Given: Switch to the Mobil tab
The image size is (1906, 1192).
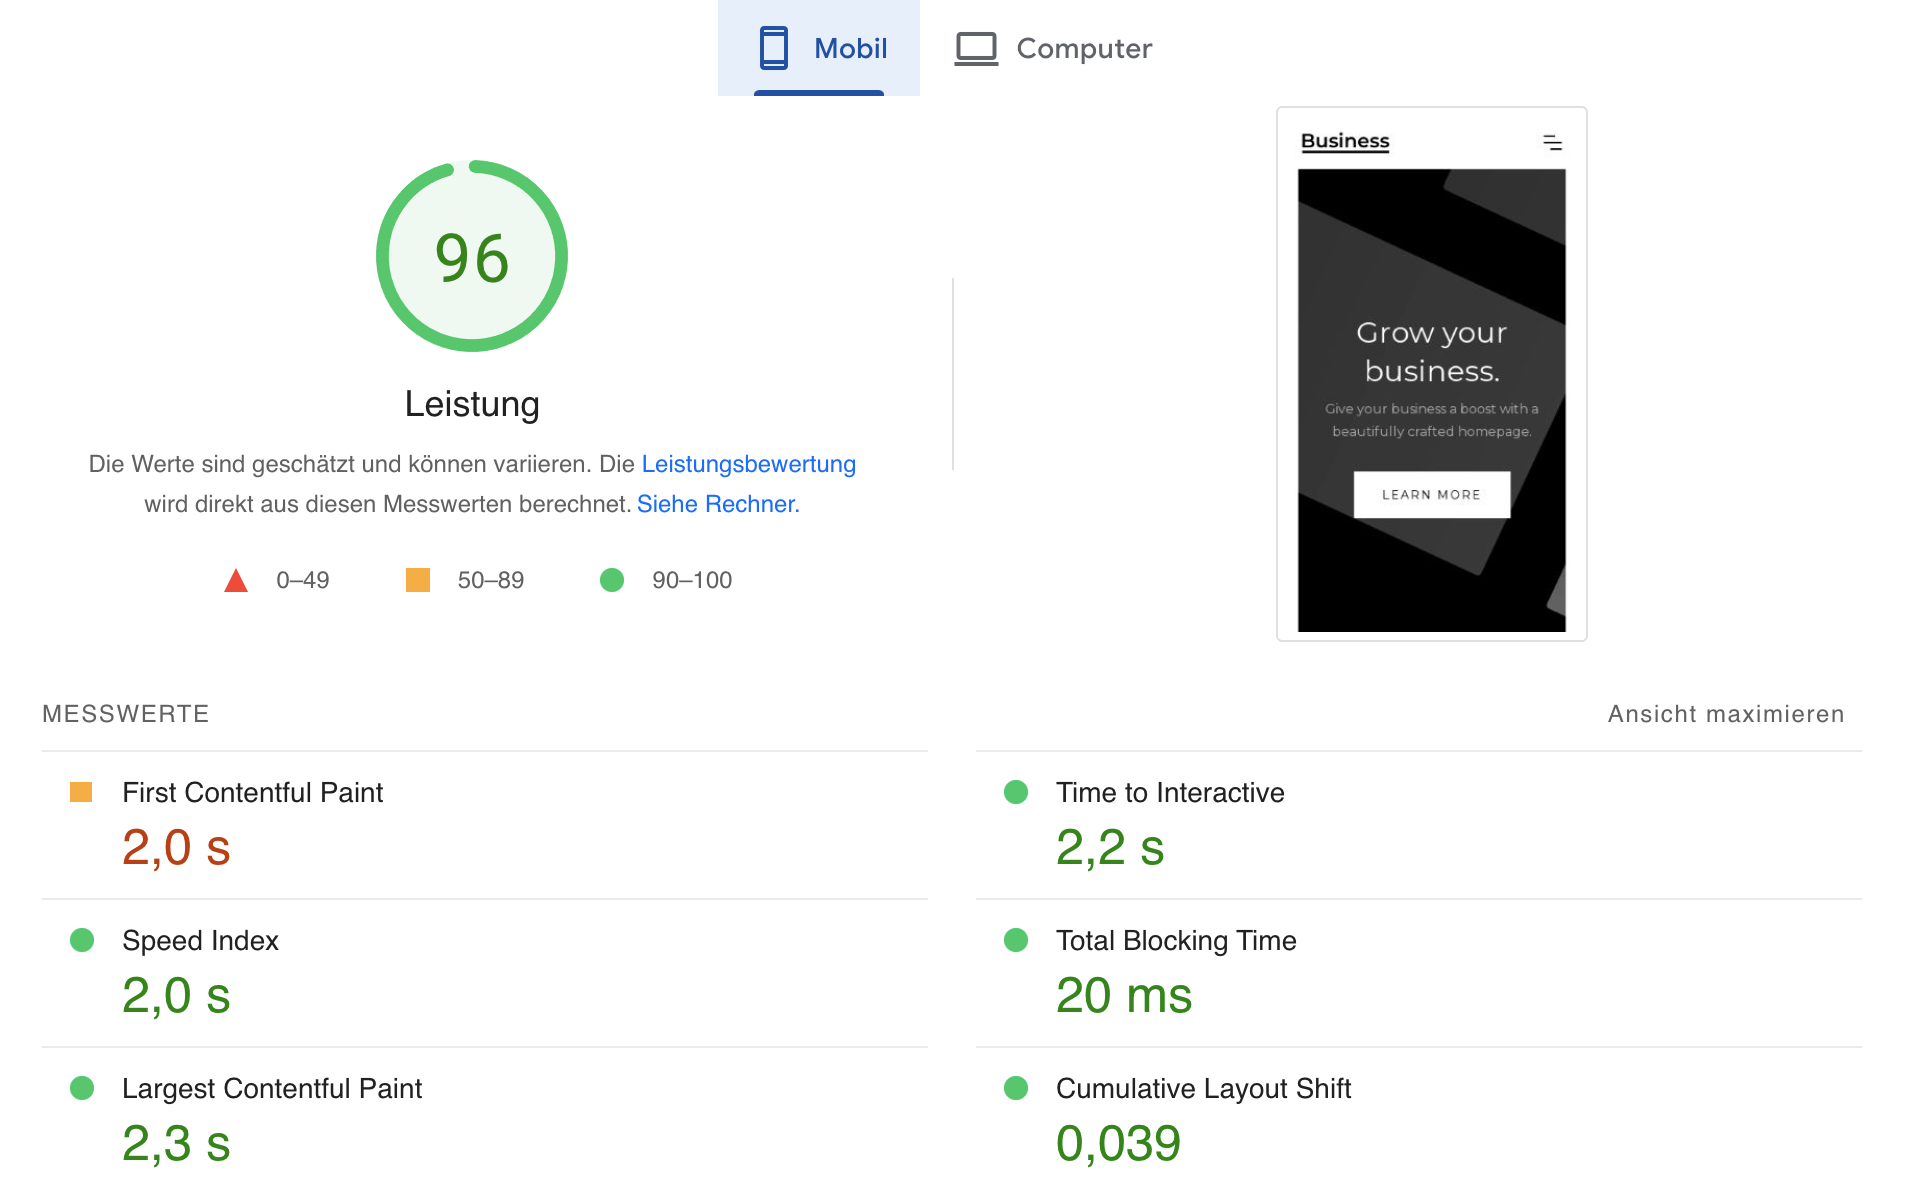Looking at the screenshot, I should (819, 48).
